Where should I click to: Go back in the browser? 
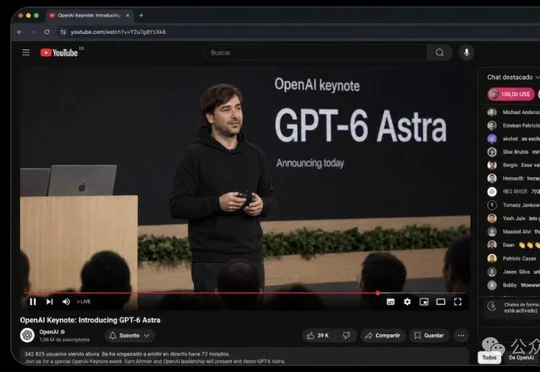click(x=20, y=32)
